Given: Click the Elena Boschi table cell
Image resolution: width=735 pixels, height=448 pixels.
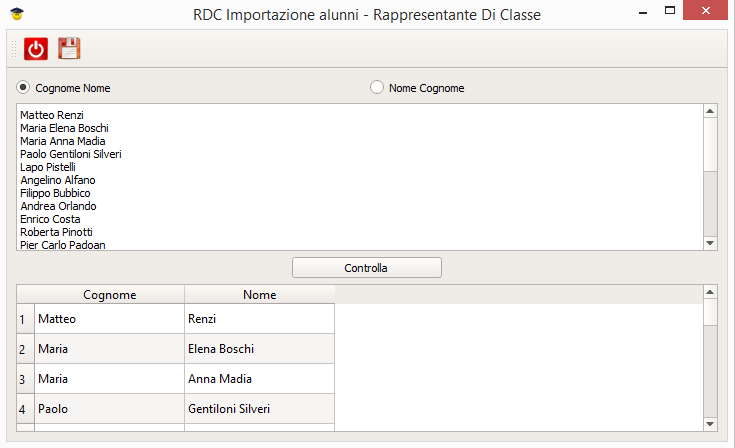Looking at the screenshot, I should tap(260, 349).
